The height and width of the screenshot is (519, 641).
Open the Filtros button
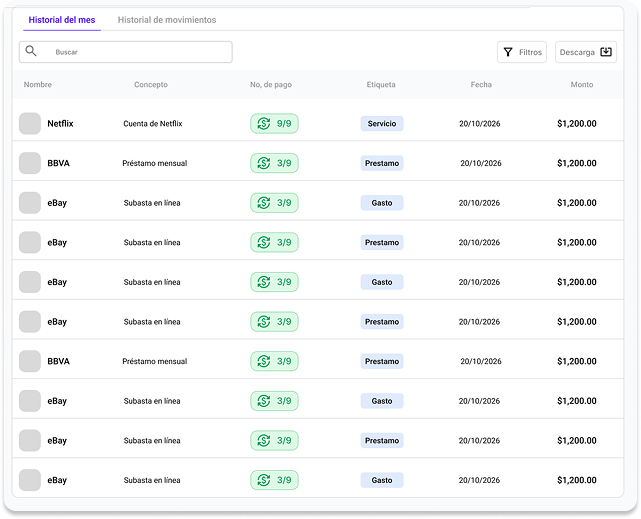tap(522, 52)
